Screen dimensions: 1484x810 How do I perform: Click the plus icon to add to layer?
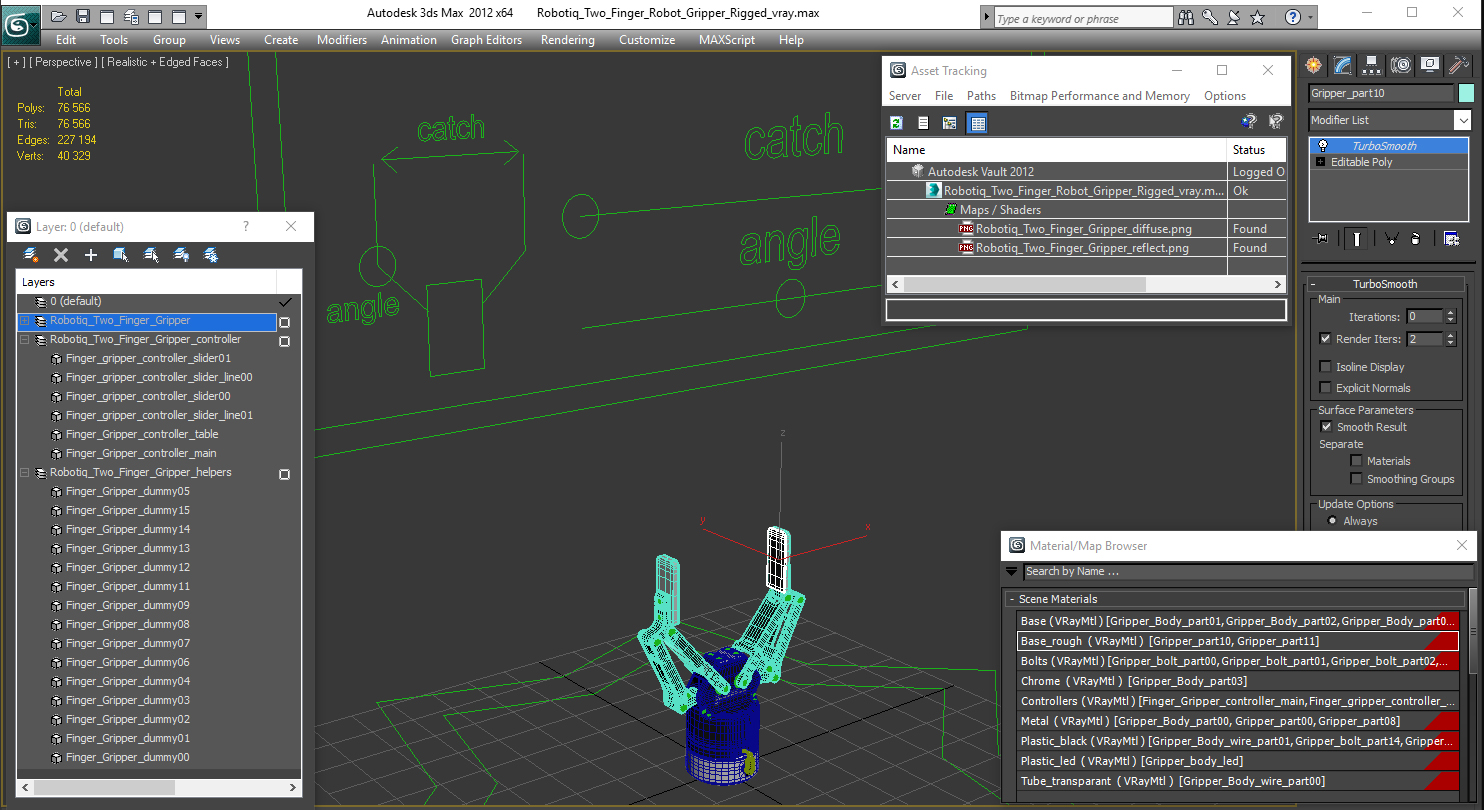[x=90, y=255]
